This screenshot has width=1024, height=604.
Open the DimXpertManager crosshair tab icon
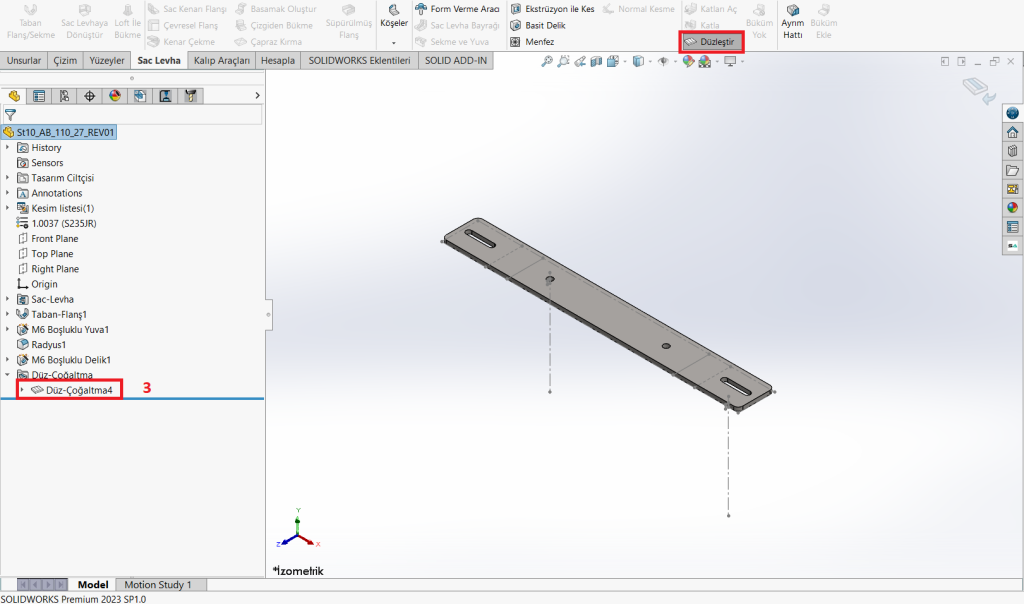(89, 96)
